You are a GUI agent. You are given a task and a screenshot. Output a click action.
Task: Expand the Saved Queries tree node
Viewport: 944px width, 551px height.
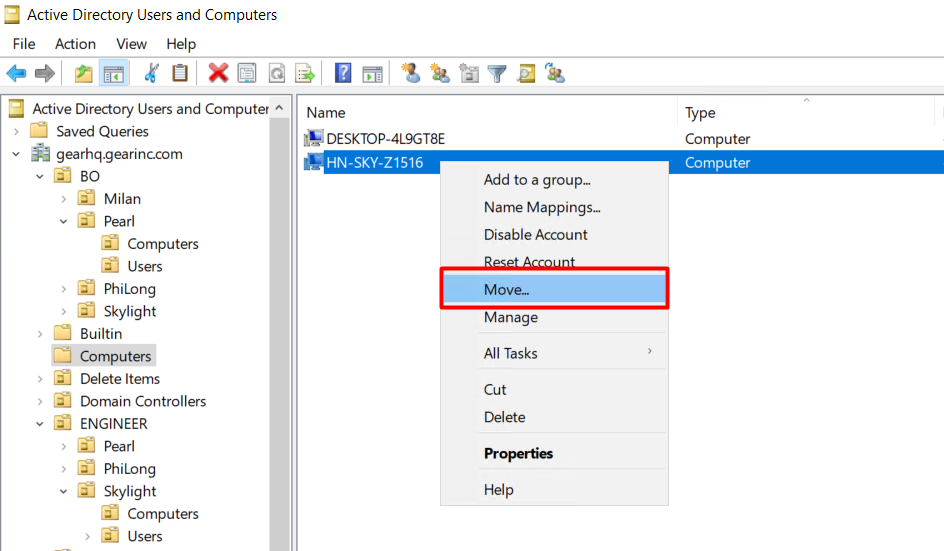point(17,131)
